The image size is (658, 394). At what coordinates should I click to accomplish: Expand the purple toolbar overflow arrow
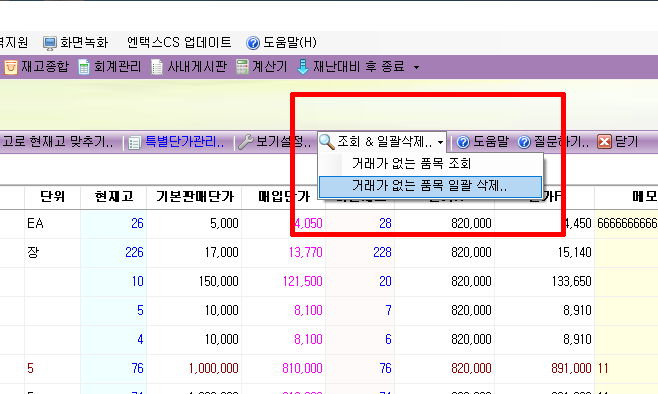(416, 67)
